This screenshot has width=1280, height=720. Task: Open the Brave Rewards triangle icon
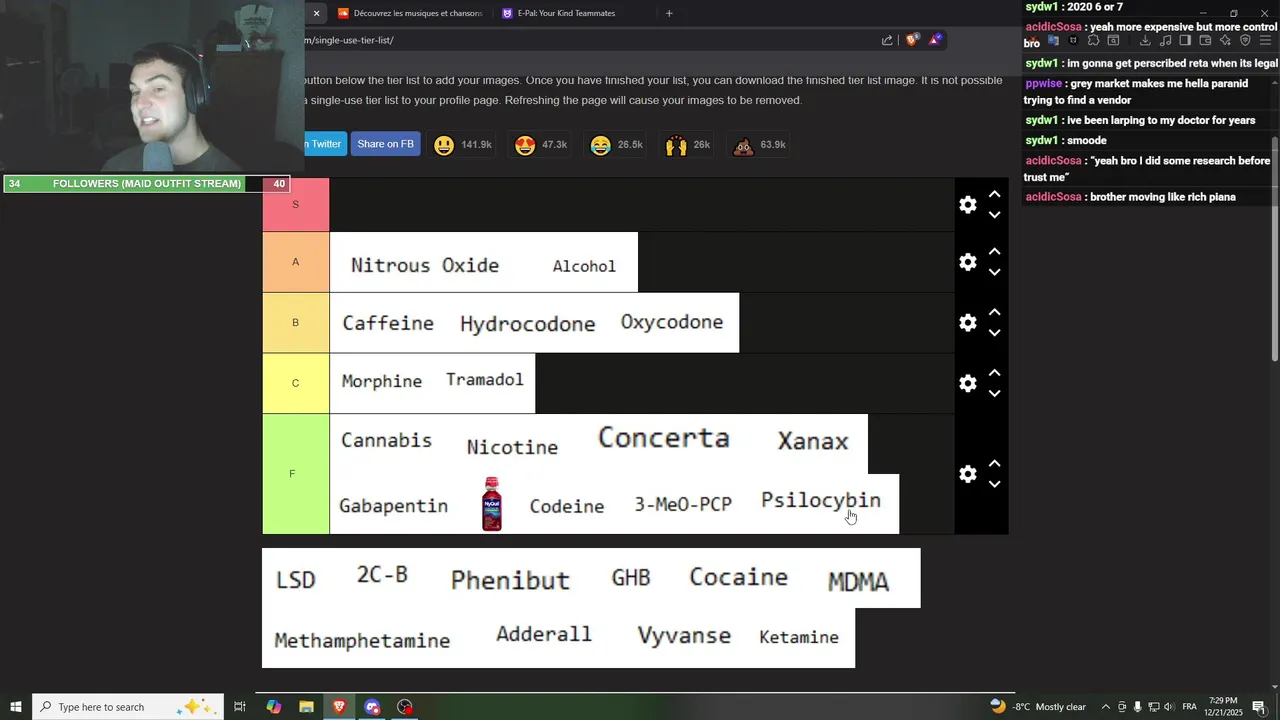935,40
